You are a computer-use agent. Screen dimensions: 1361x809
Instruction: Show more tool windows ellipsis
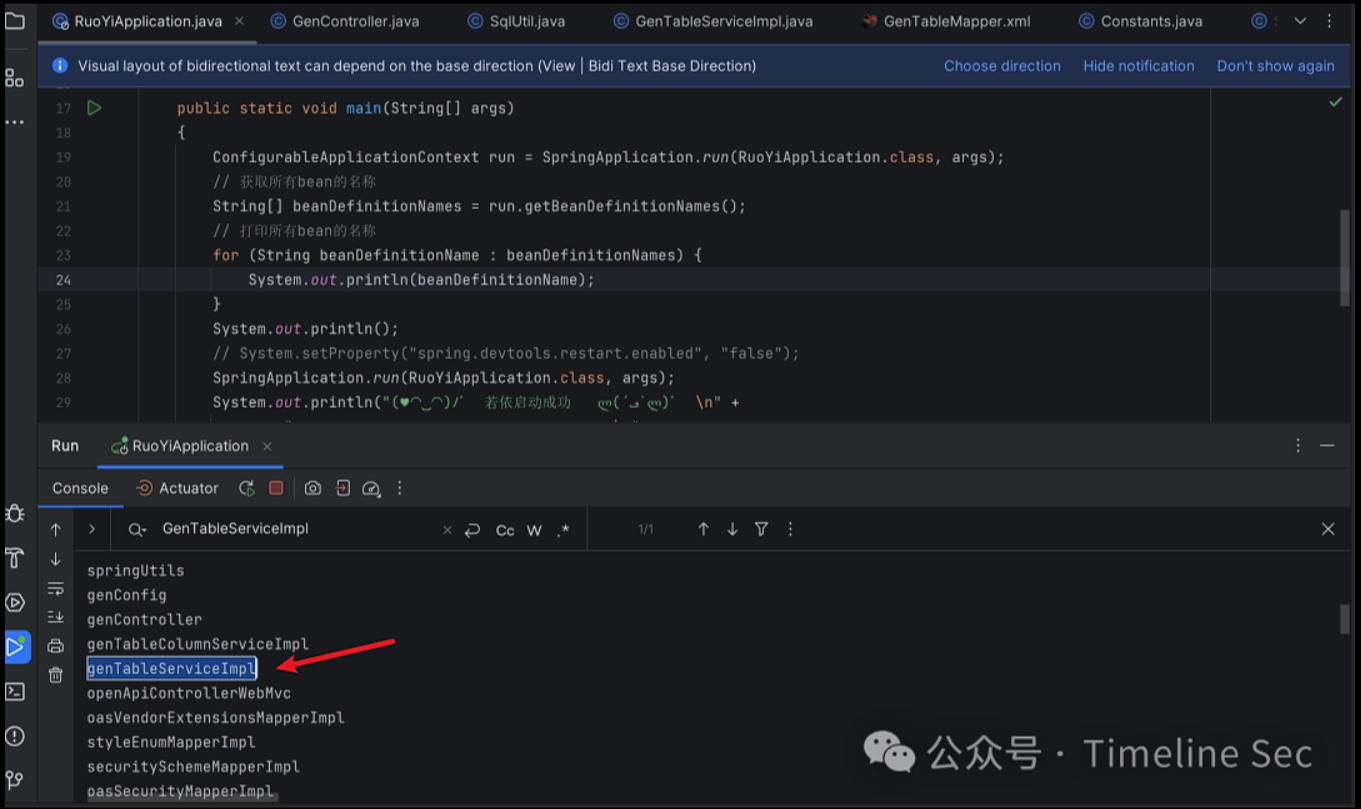[x=15, y=122]
